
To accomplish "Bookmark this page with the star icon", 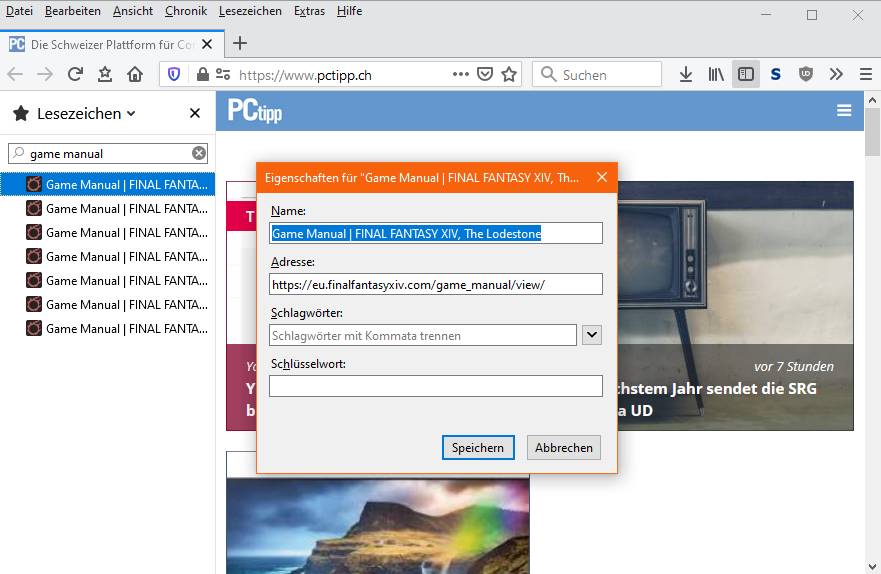I will point(509,74).
